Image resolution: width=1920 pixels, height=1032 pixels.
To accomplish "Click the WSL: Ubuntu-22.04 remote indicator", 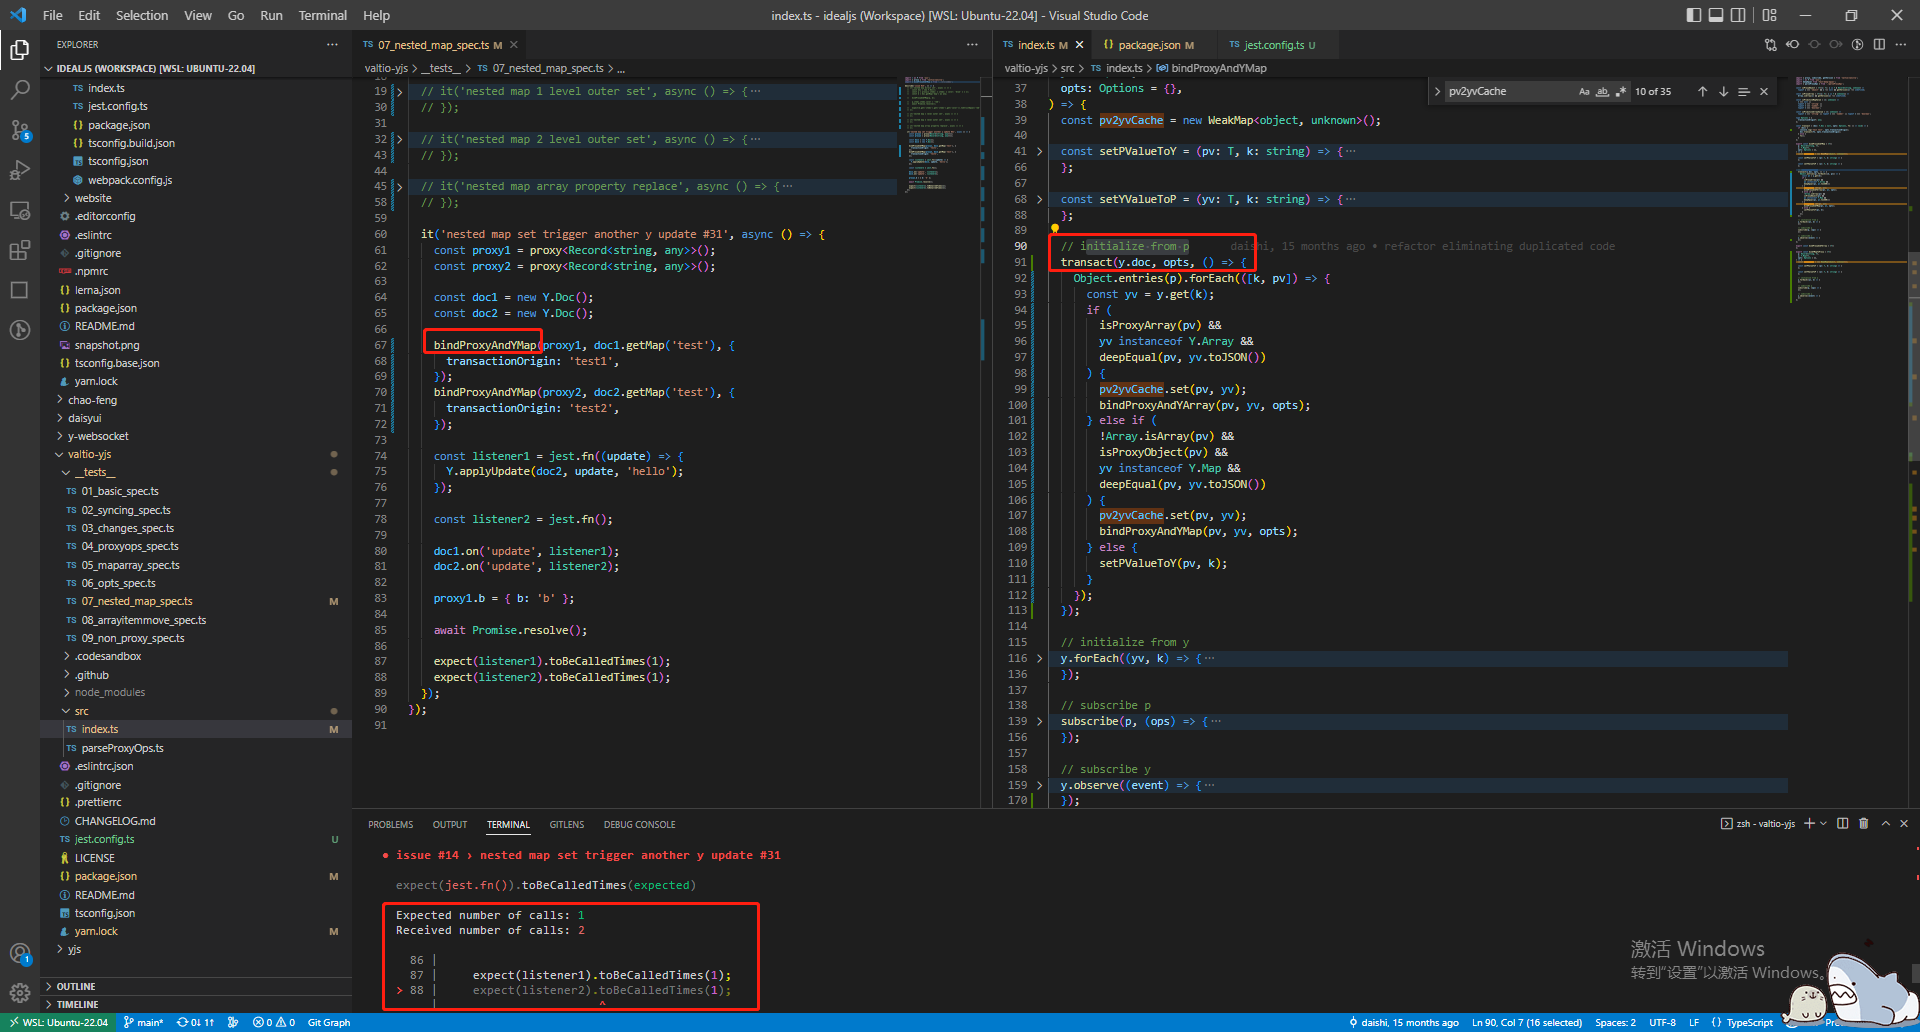I will pyautogui.click(x=57, y=1022).
